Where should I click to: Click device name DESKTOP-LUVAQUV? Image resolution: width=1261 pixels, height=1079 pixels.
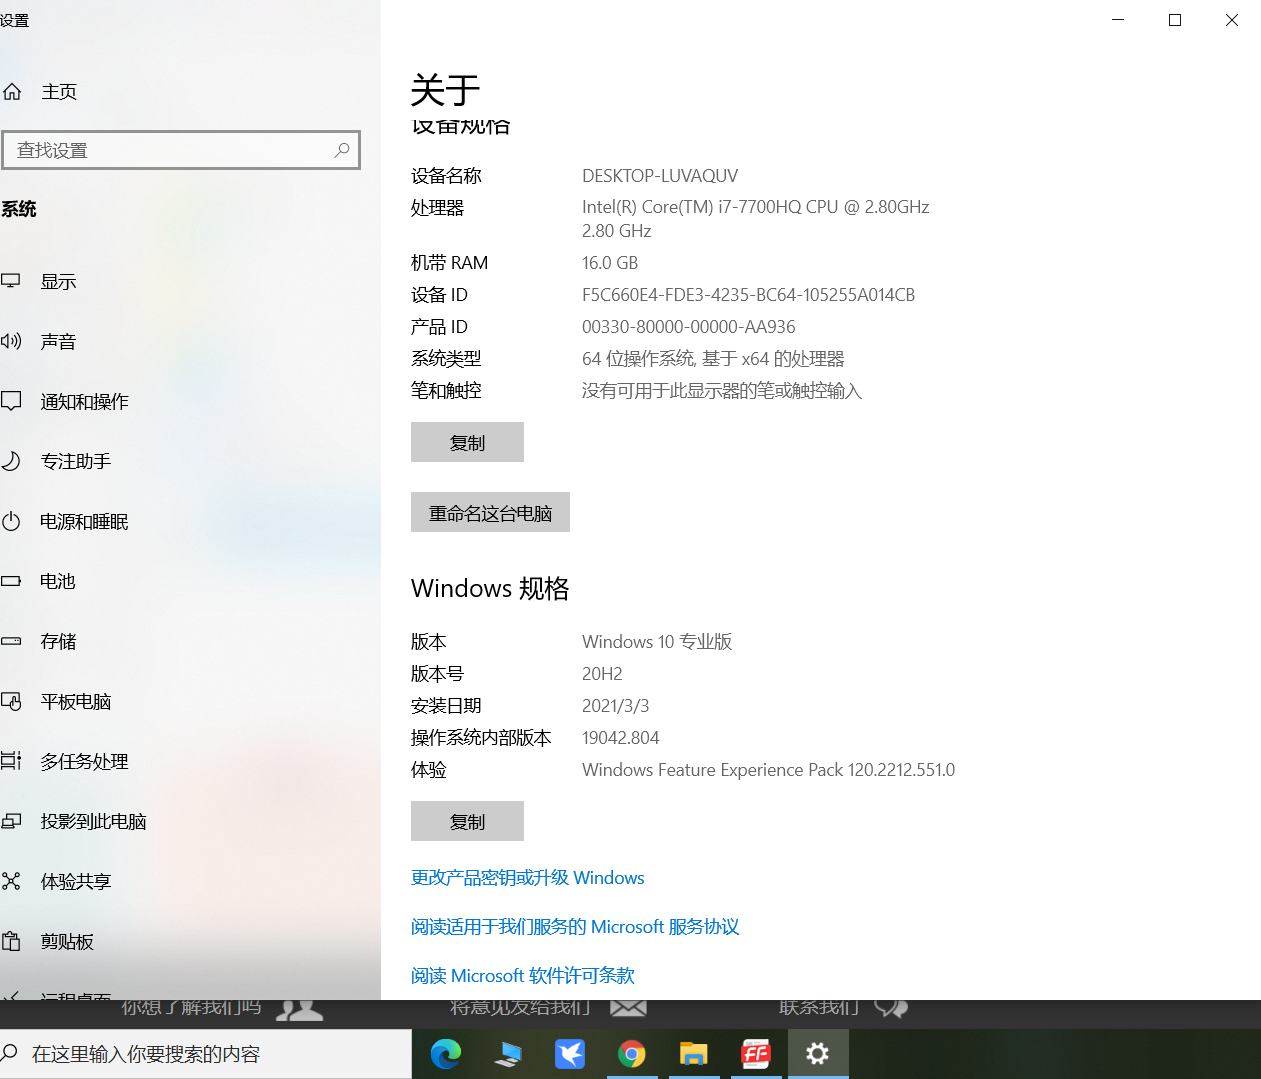click(660, 176)
